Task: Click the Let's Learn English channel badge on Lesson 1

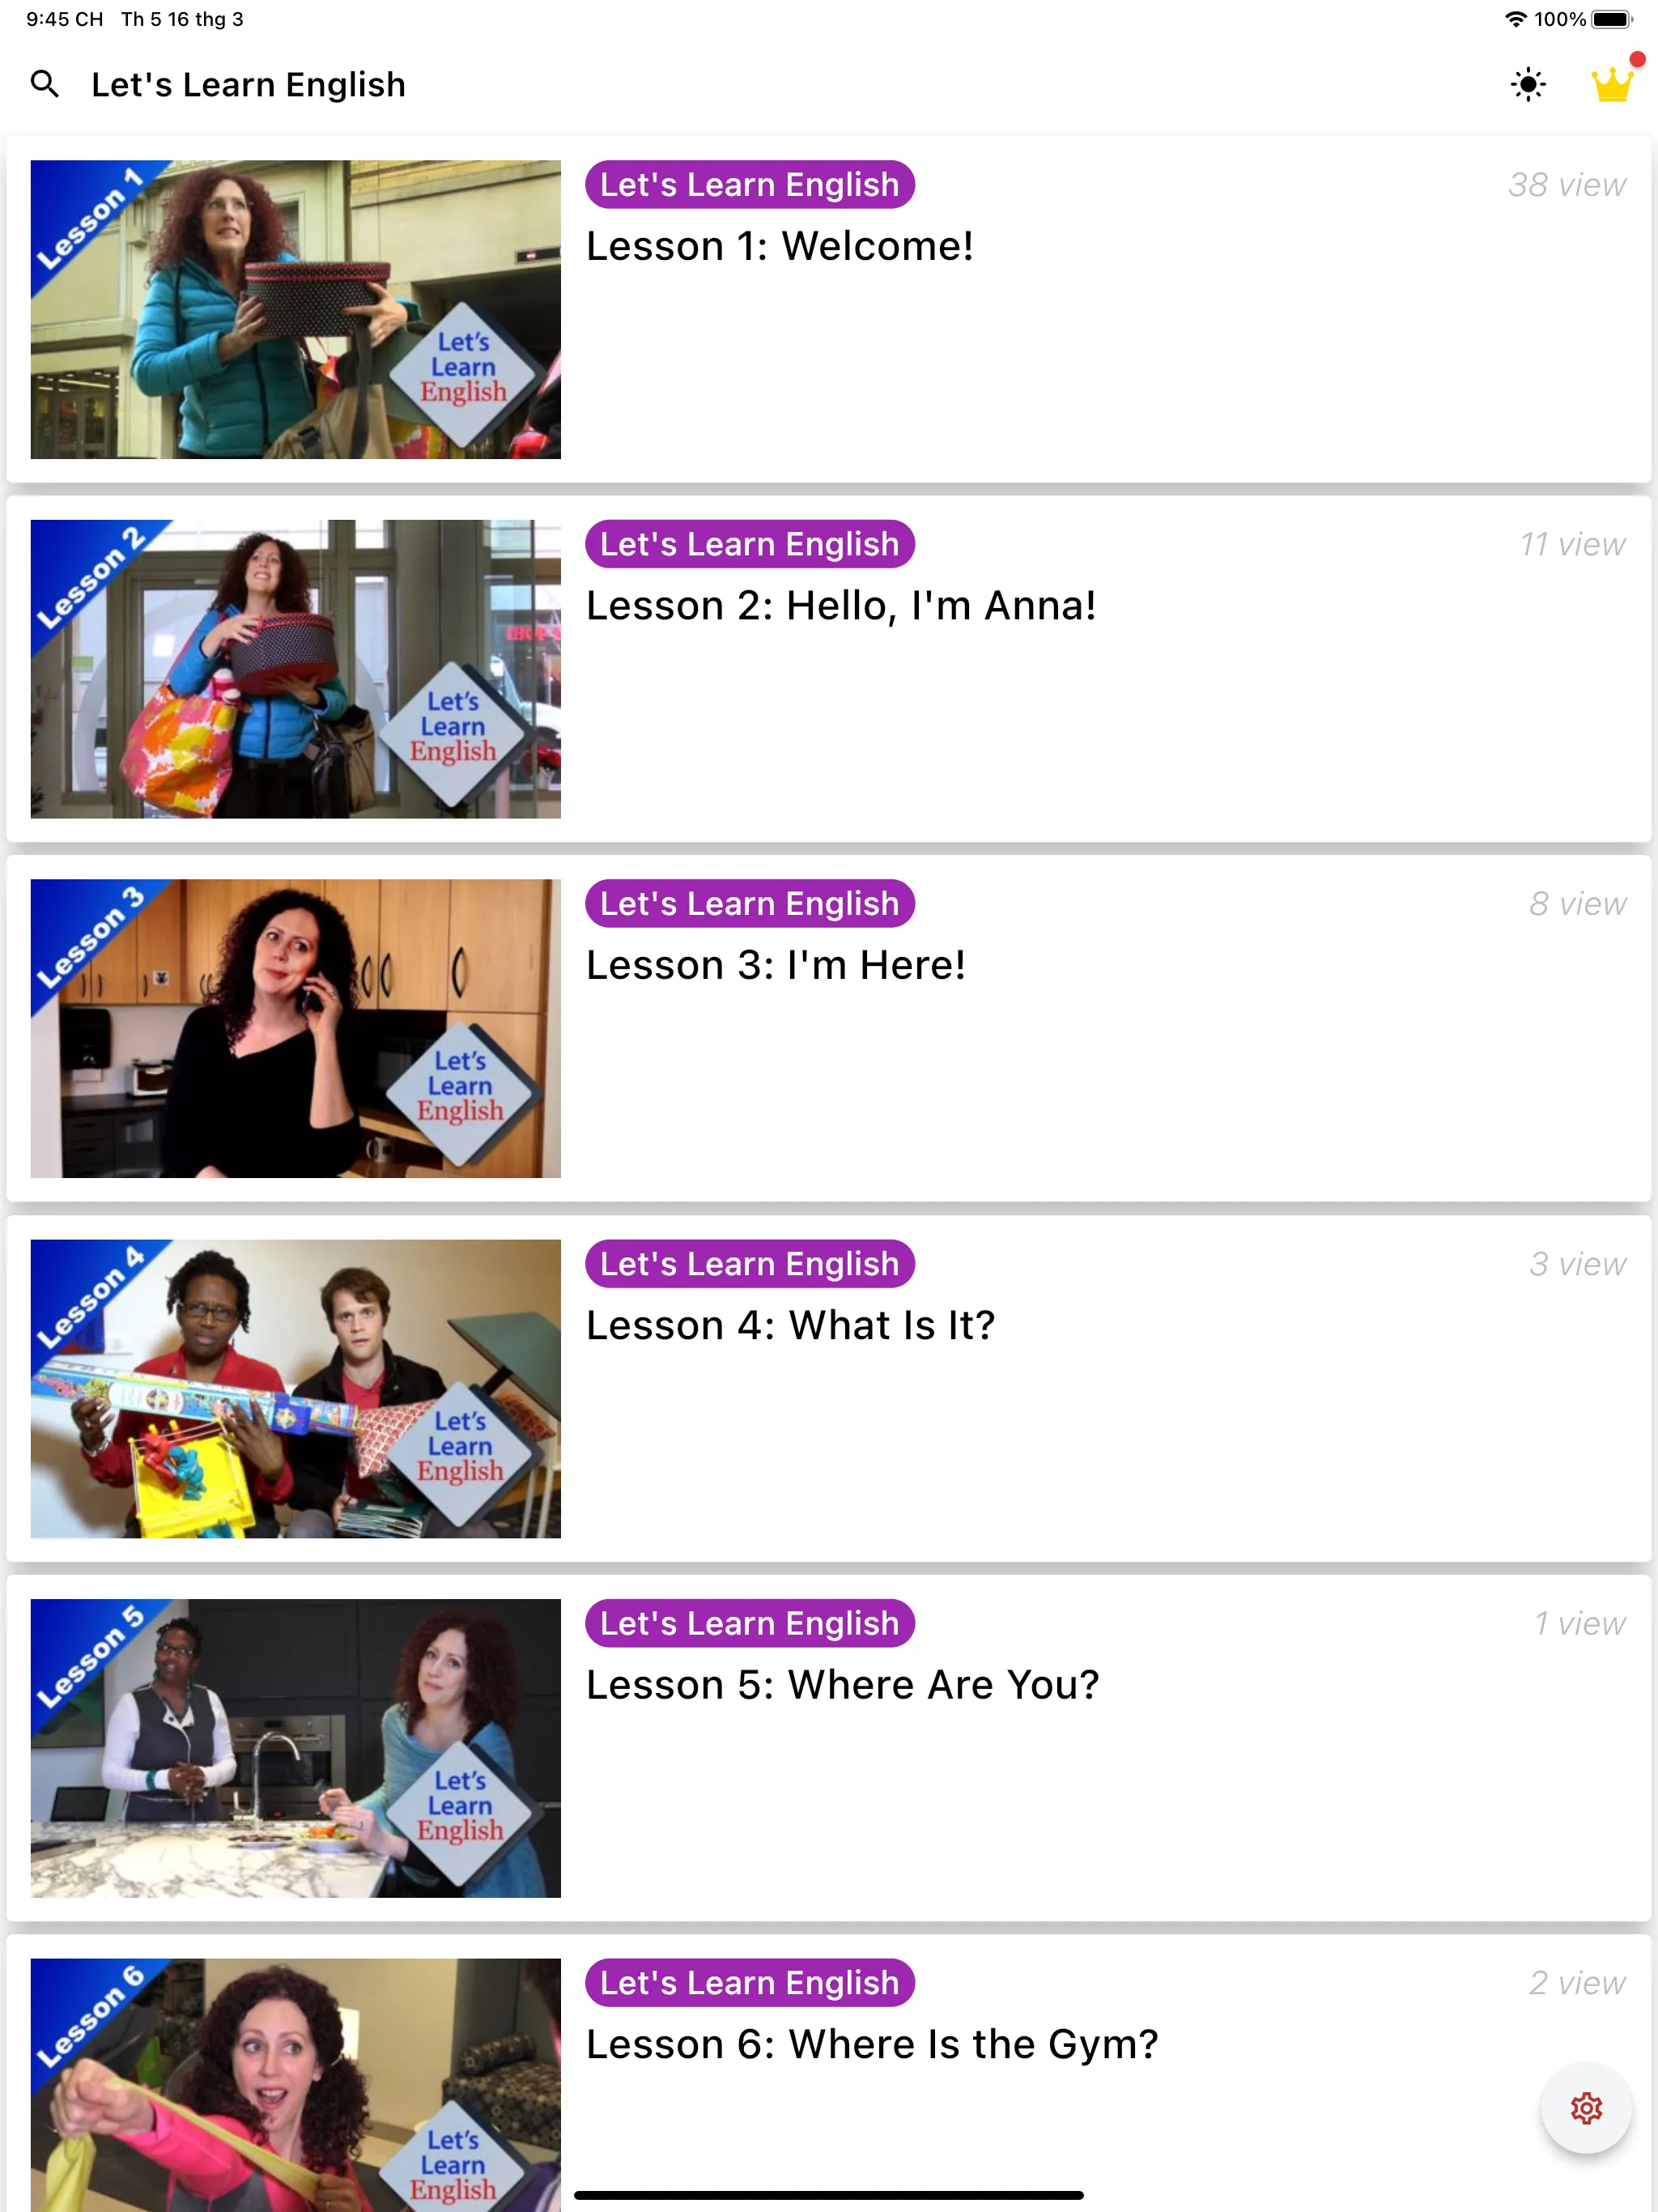Action: tap(749, 185)
